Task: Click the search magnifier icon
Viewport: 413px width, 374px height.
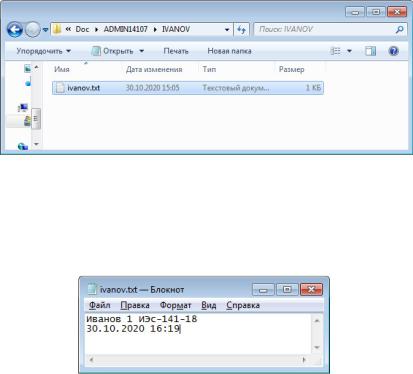Action: tap(400, 30)
